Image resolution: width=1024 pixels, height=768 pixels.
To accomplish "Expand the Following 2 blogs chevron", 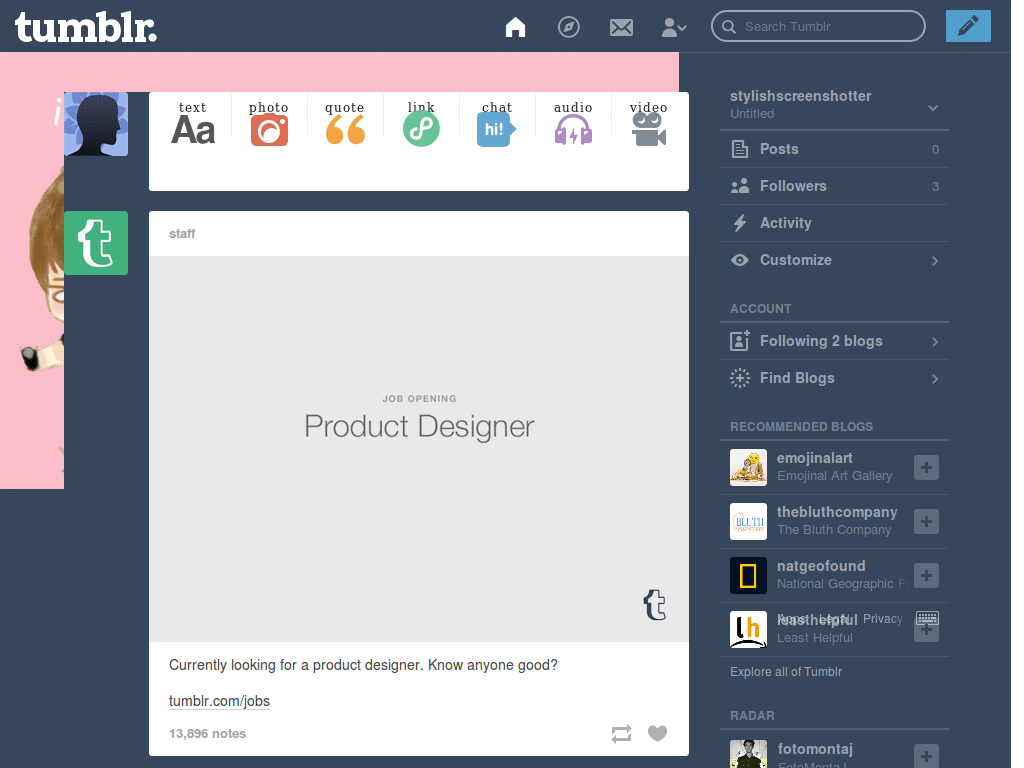I will pyautogui.click(x=935, y=342).
